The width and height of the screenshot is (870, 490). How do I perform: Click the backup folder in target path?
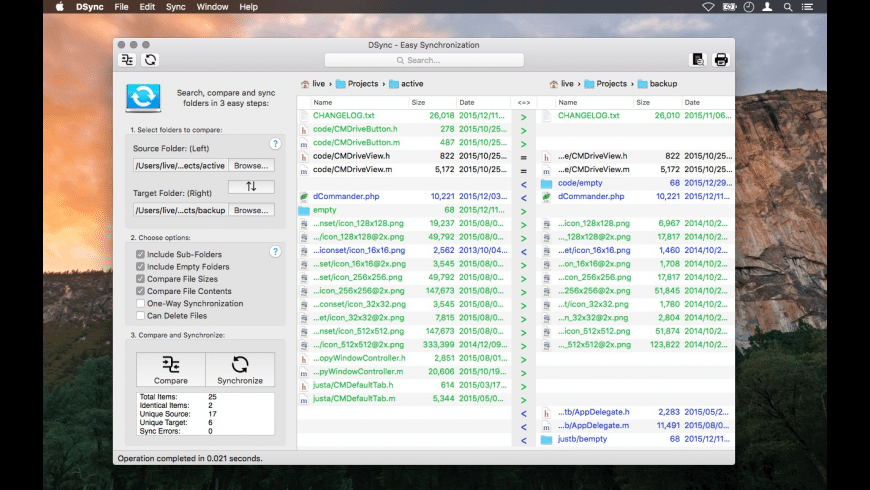click(657, 84)
